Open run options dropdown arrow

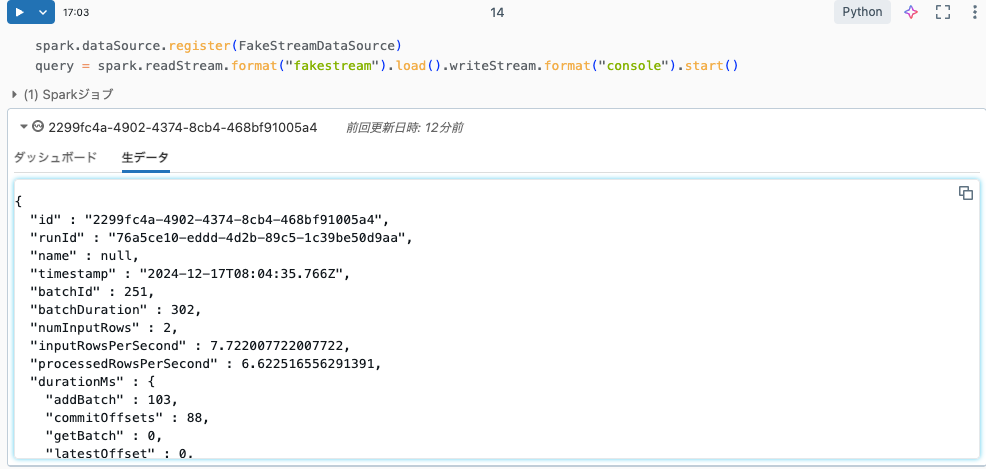point(43,12)
